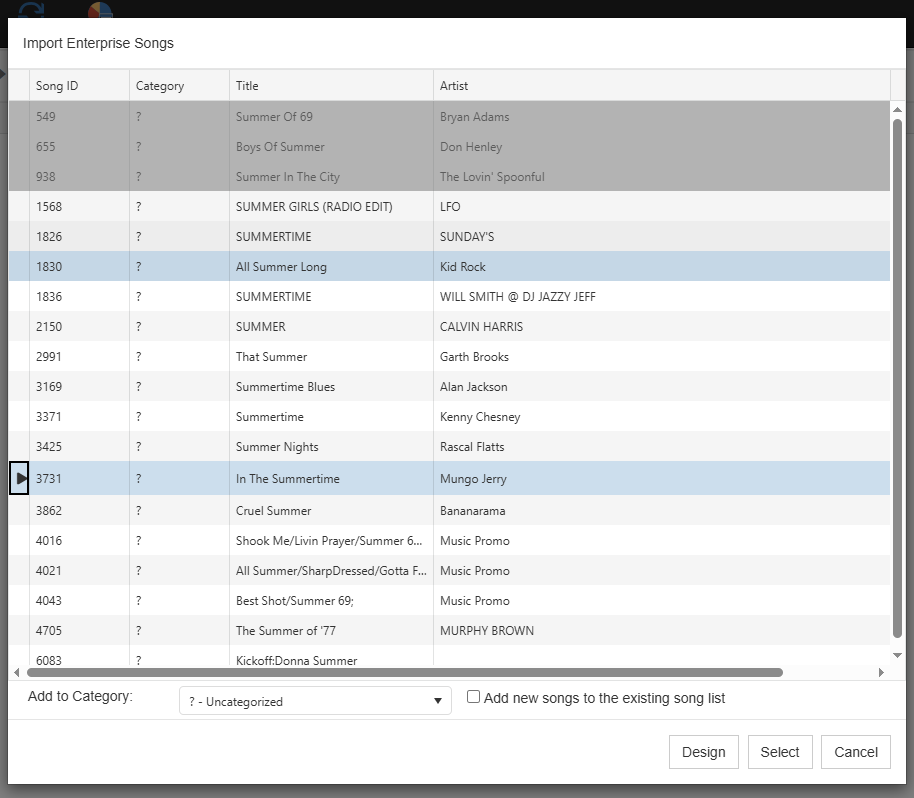Click the vertical scrollbar thumb

pyautogui.click(x=897, y=380)
